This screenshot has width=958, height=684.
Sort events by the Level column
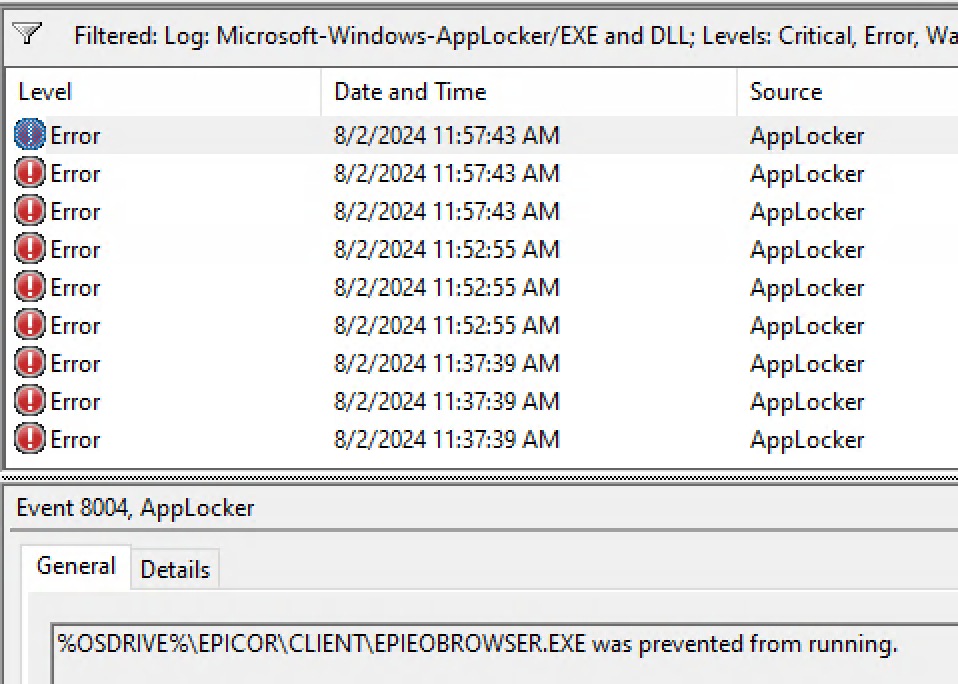(44, 91)
